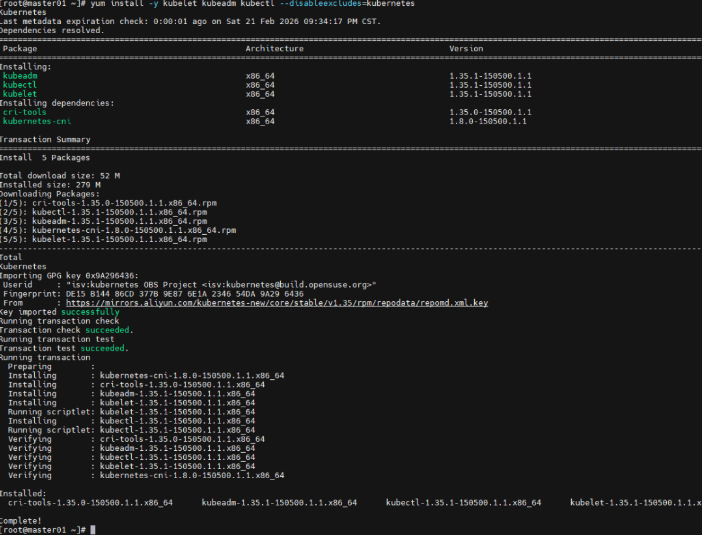Select the Version column header

(x=466, y=48)
